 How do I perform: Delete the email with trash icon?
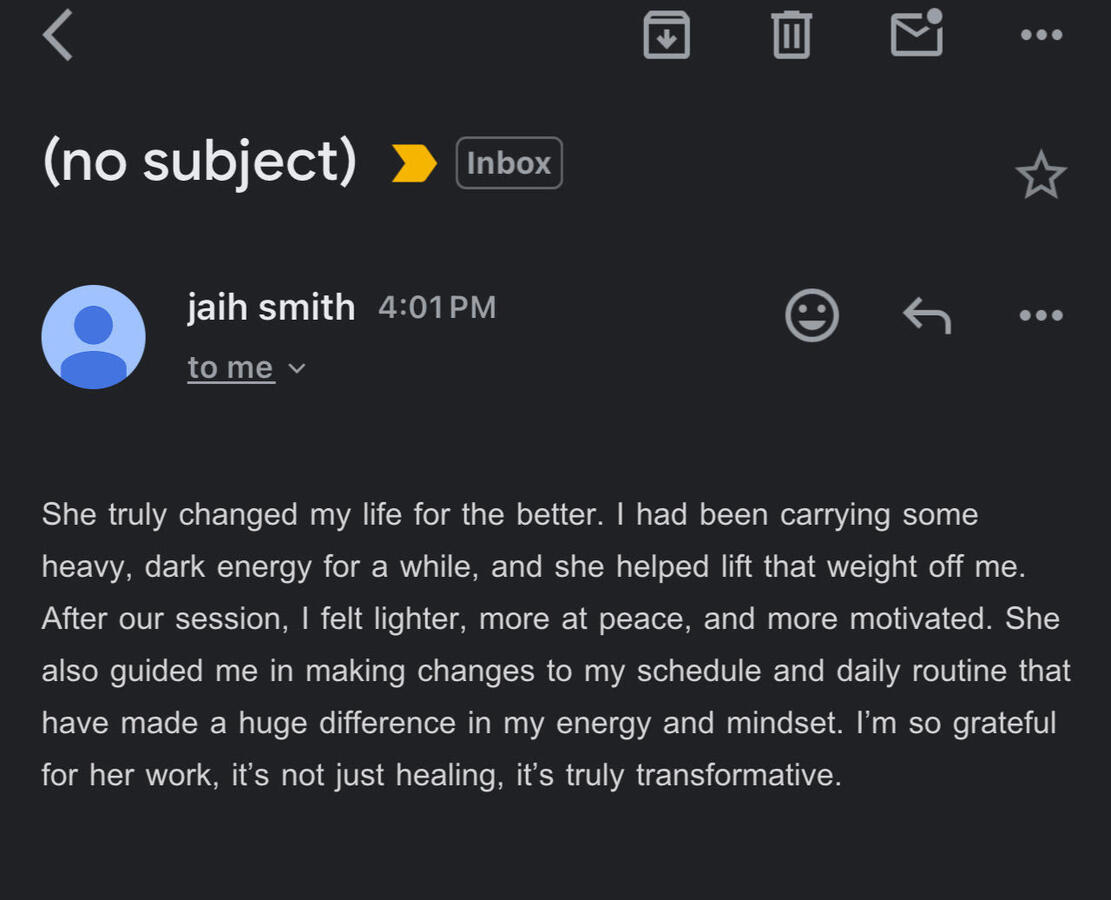click(791, 36)
